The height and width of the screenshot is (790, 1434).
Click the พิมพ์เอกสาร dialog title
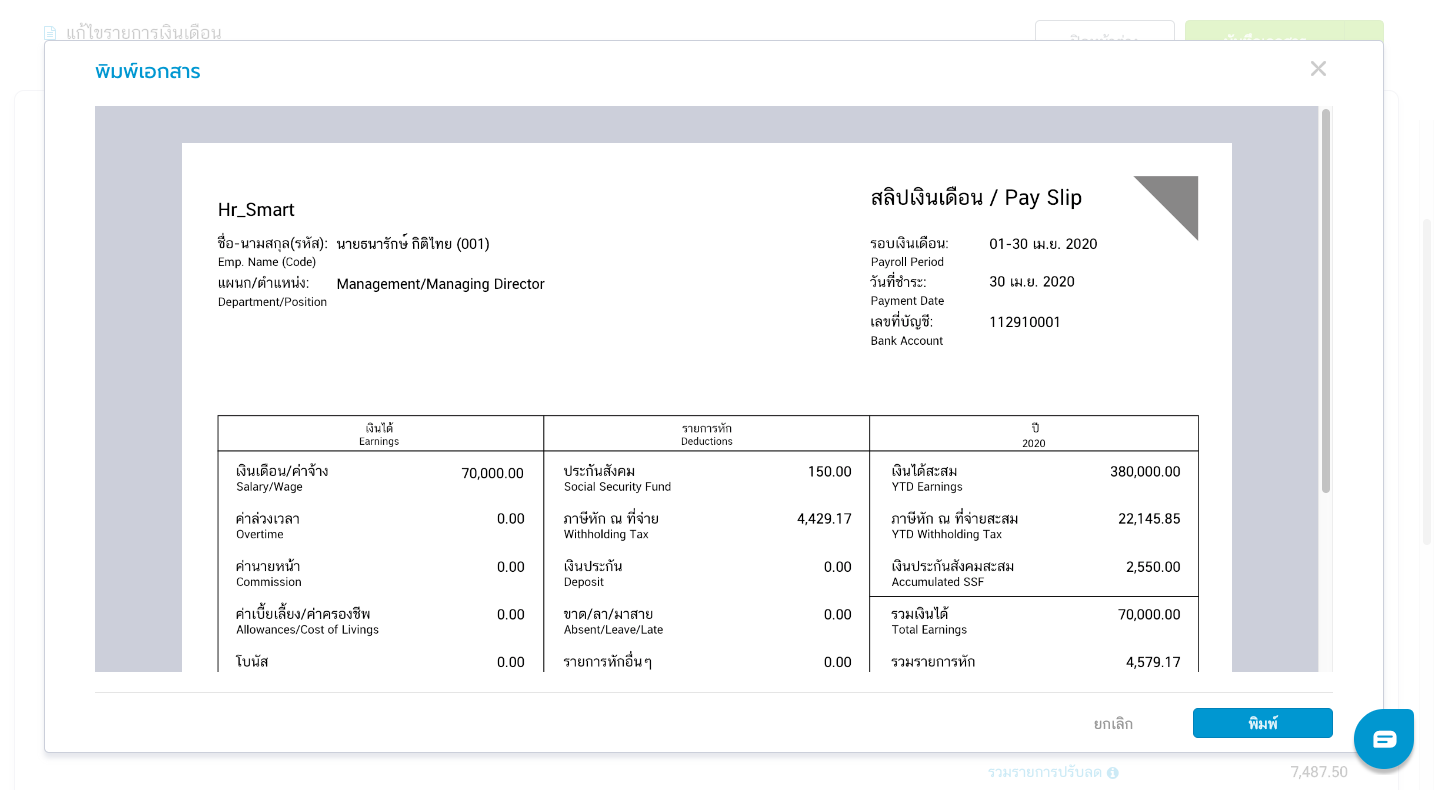point(148,72)
